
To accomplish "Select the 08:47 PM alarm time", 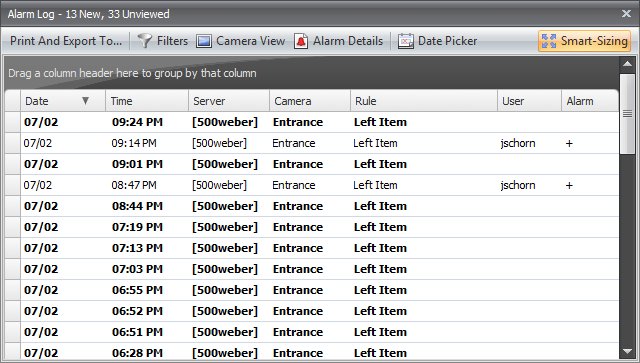I will pyautogui.click(x=134, y=185).
